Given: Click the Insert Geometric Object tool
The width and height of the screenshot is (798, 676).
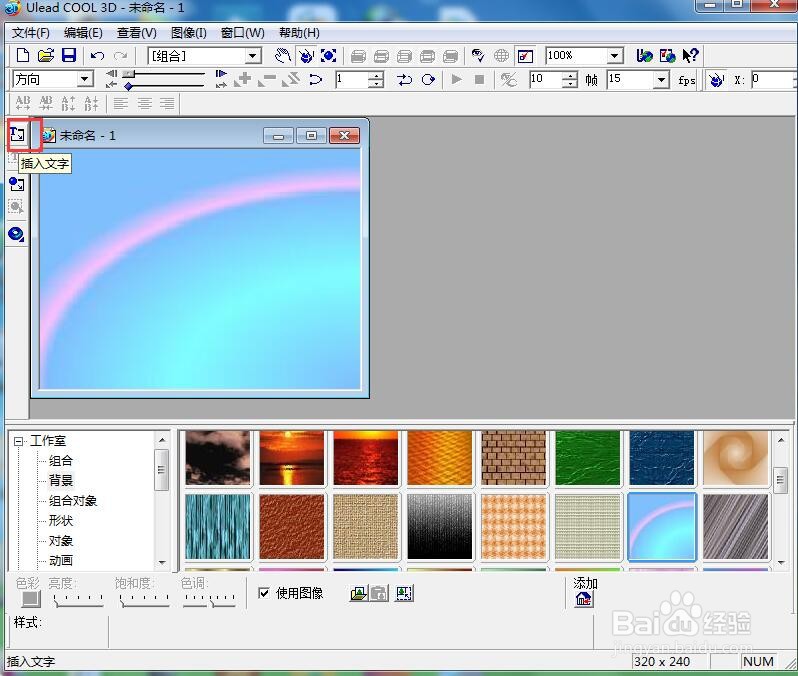Looking at the screenshot, I should coord(17,234).
